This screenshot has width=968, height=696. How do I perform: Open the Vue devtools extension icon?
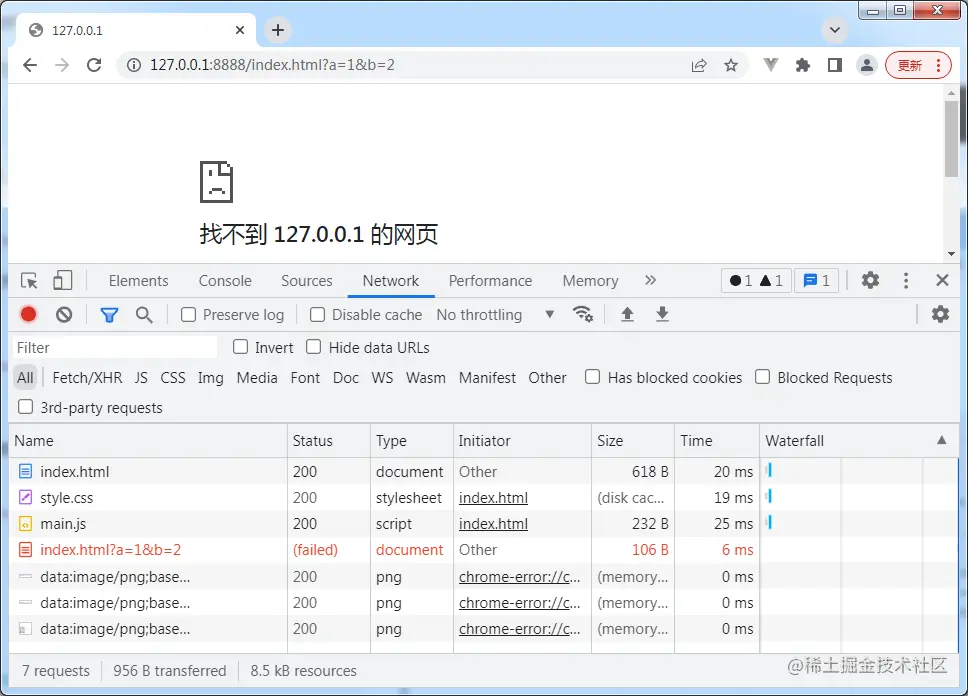click(x=770, y=65)
